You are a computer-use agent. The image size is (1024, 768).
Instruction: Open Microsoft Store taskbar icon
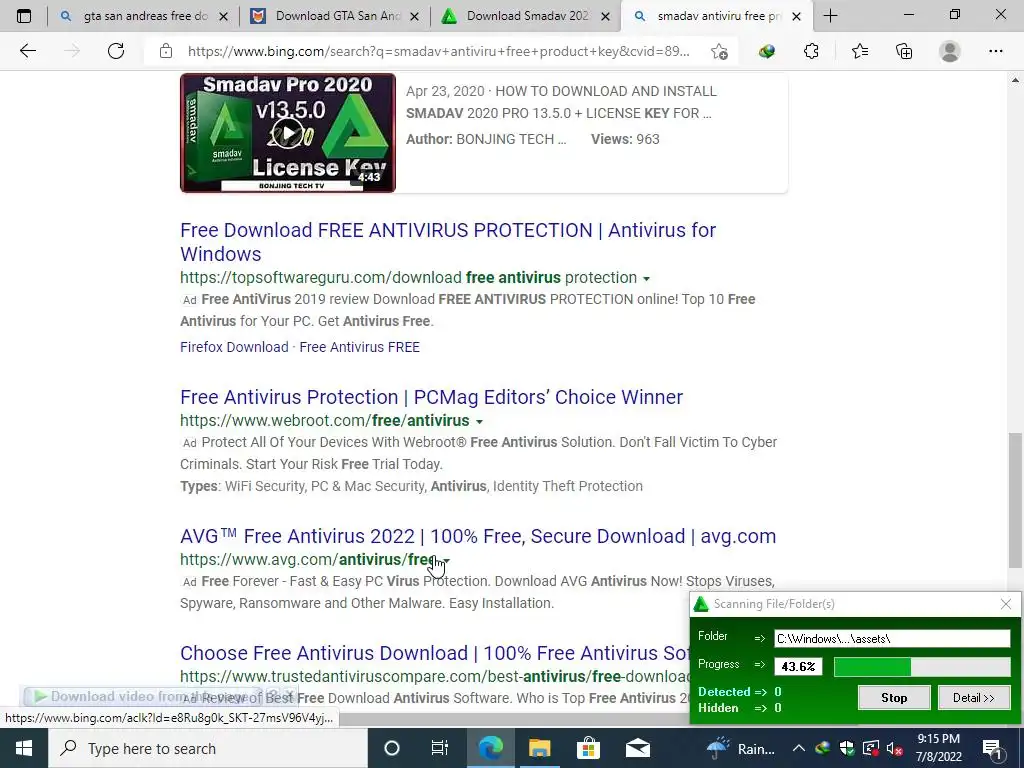(x=588, y=748)
